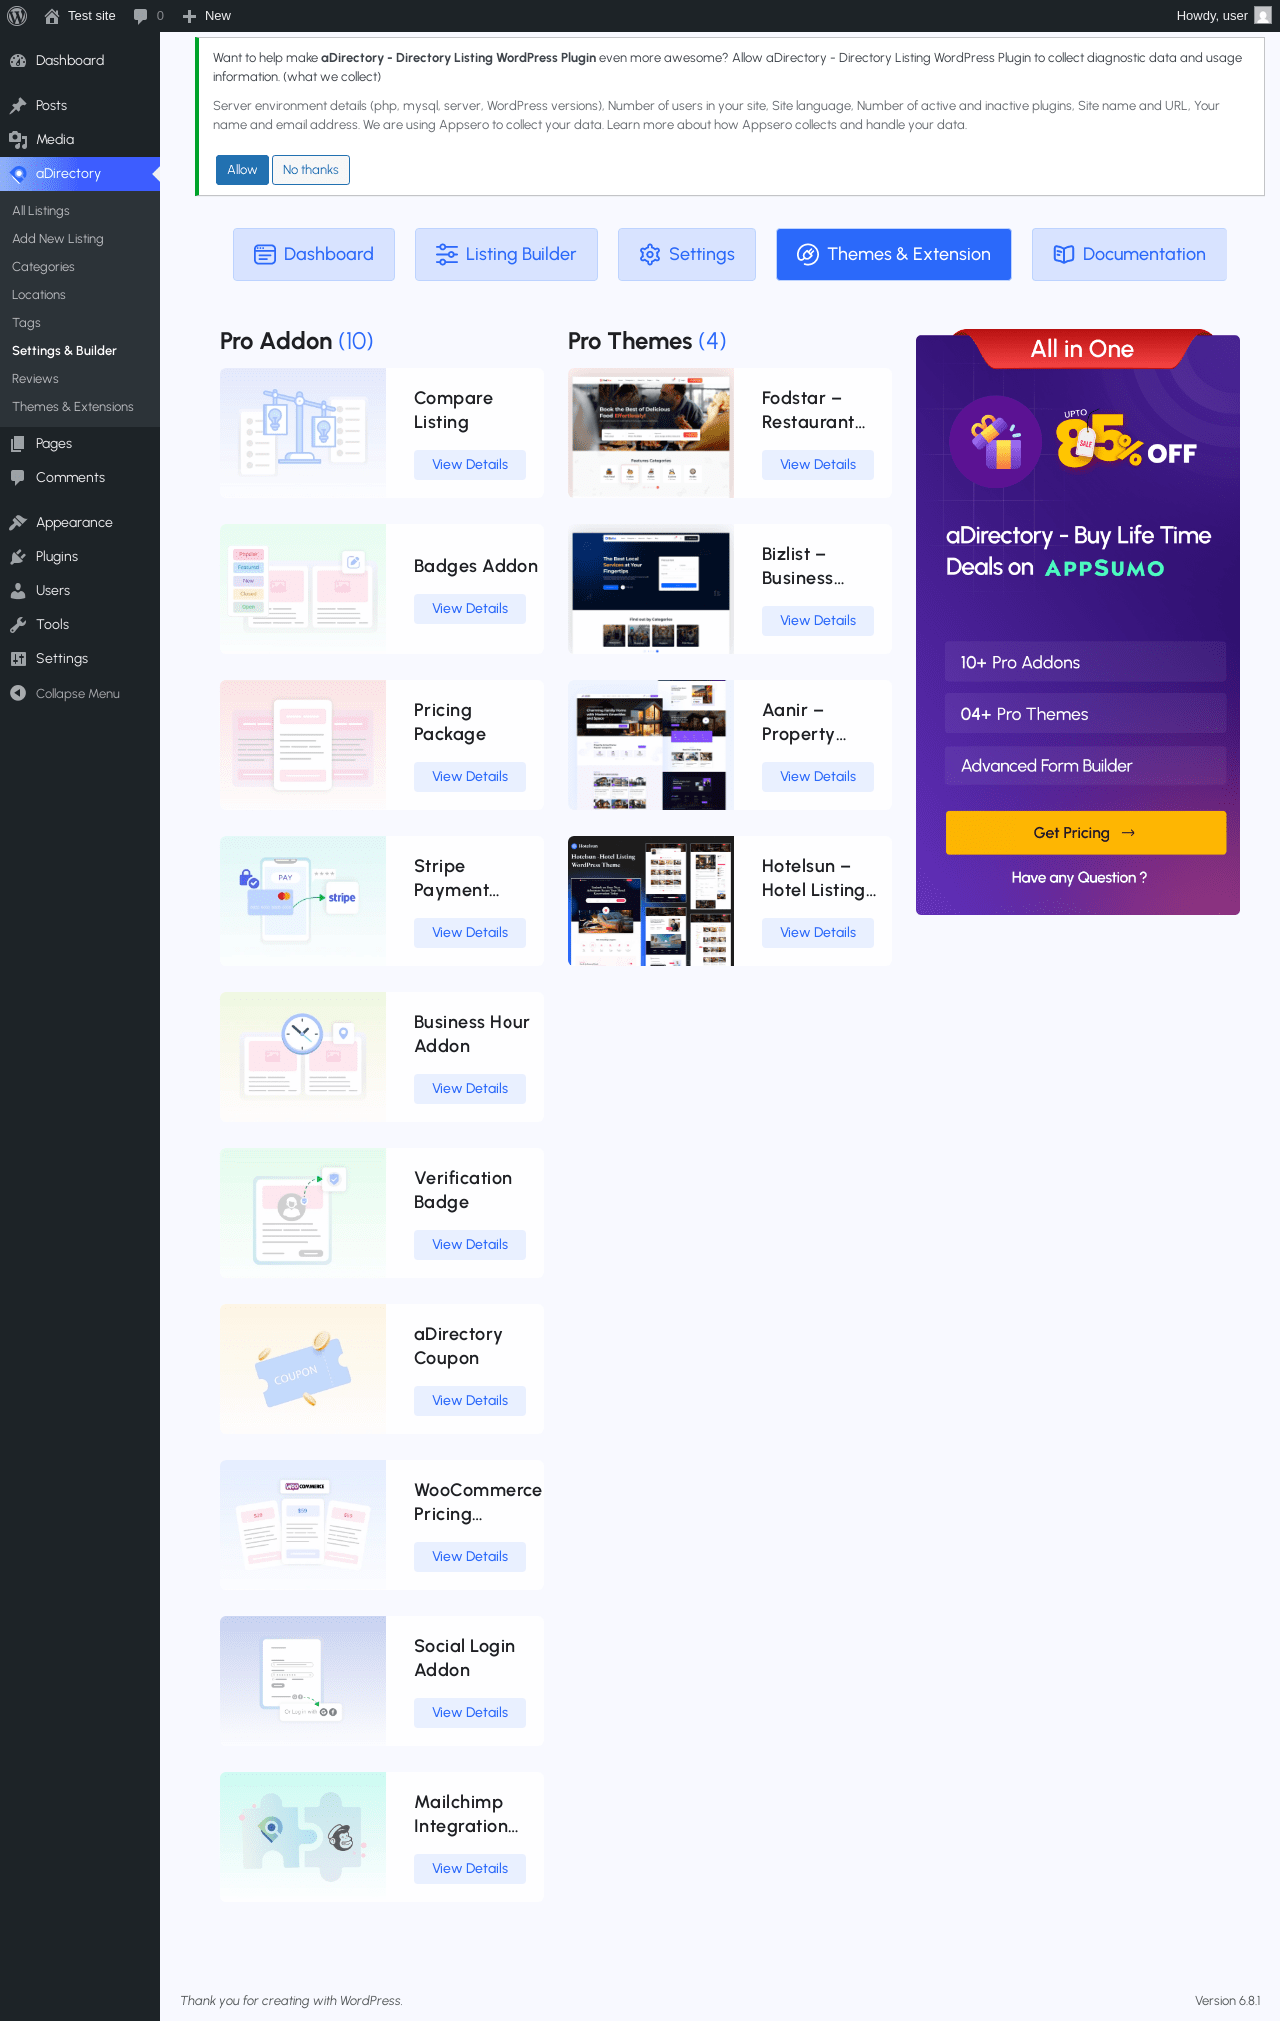Click the Documentation book icon
The height and width of the screenshot is (2021, 1280).
(x=1064, y=255)
